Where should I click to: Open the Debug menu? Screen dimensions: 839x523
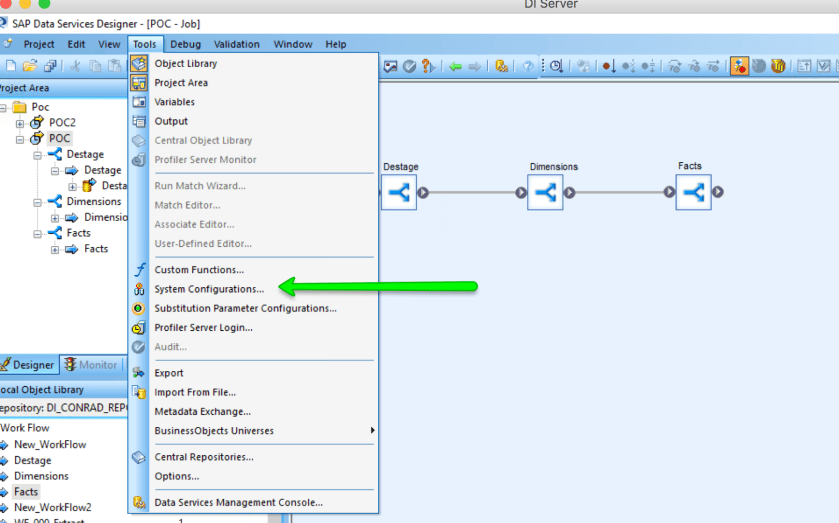[185, 44]
